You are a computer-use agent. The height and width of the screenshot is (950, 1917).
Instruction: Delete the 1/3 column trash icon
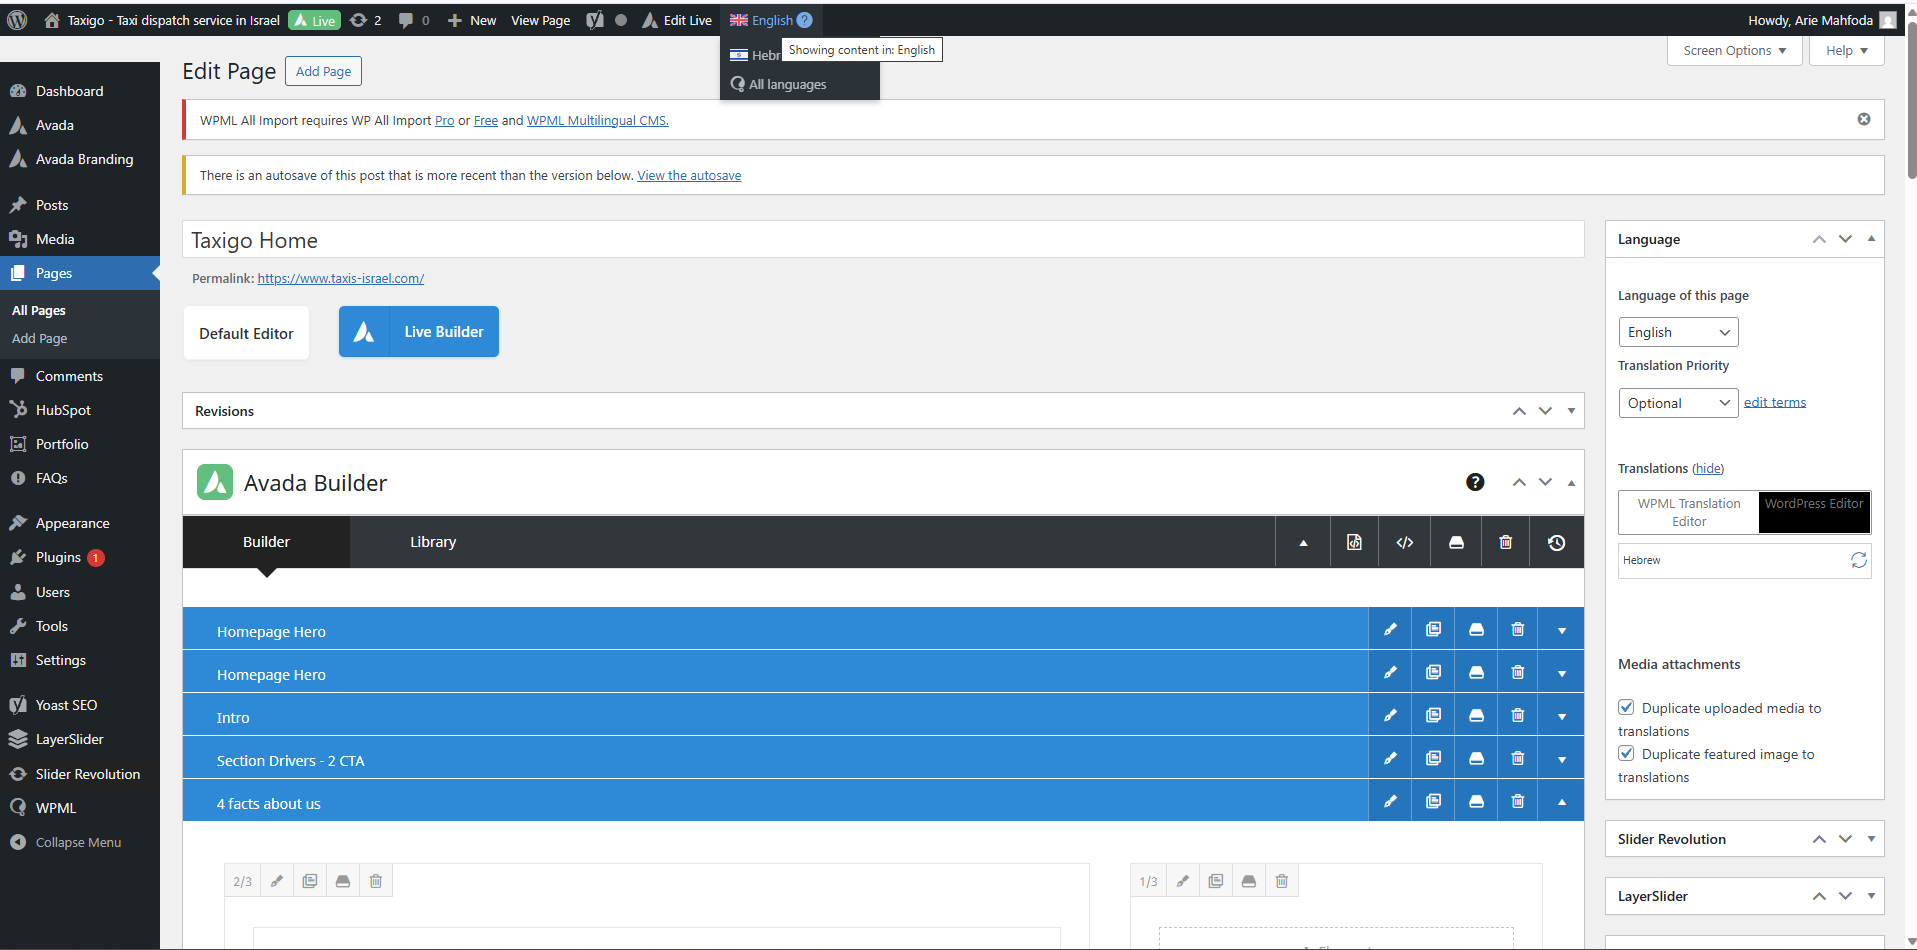pyautogui.click(x=1282, y=881)
